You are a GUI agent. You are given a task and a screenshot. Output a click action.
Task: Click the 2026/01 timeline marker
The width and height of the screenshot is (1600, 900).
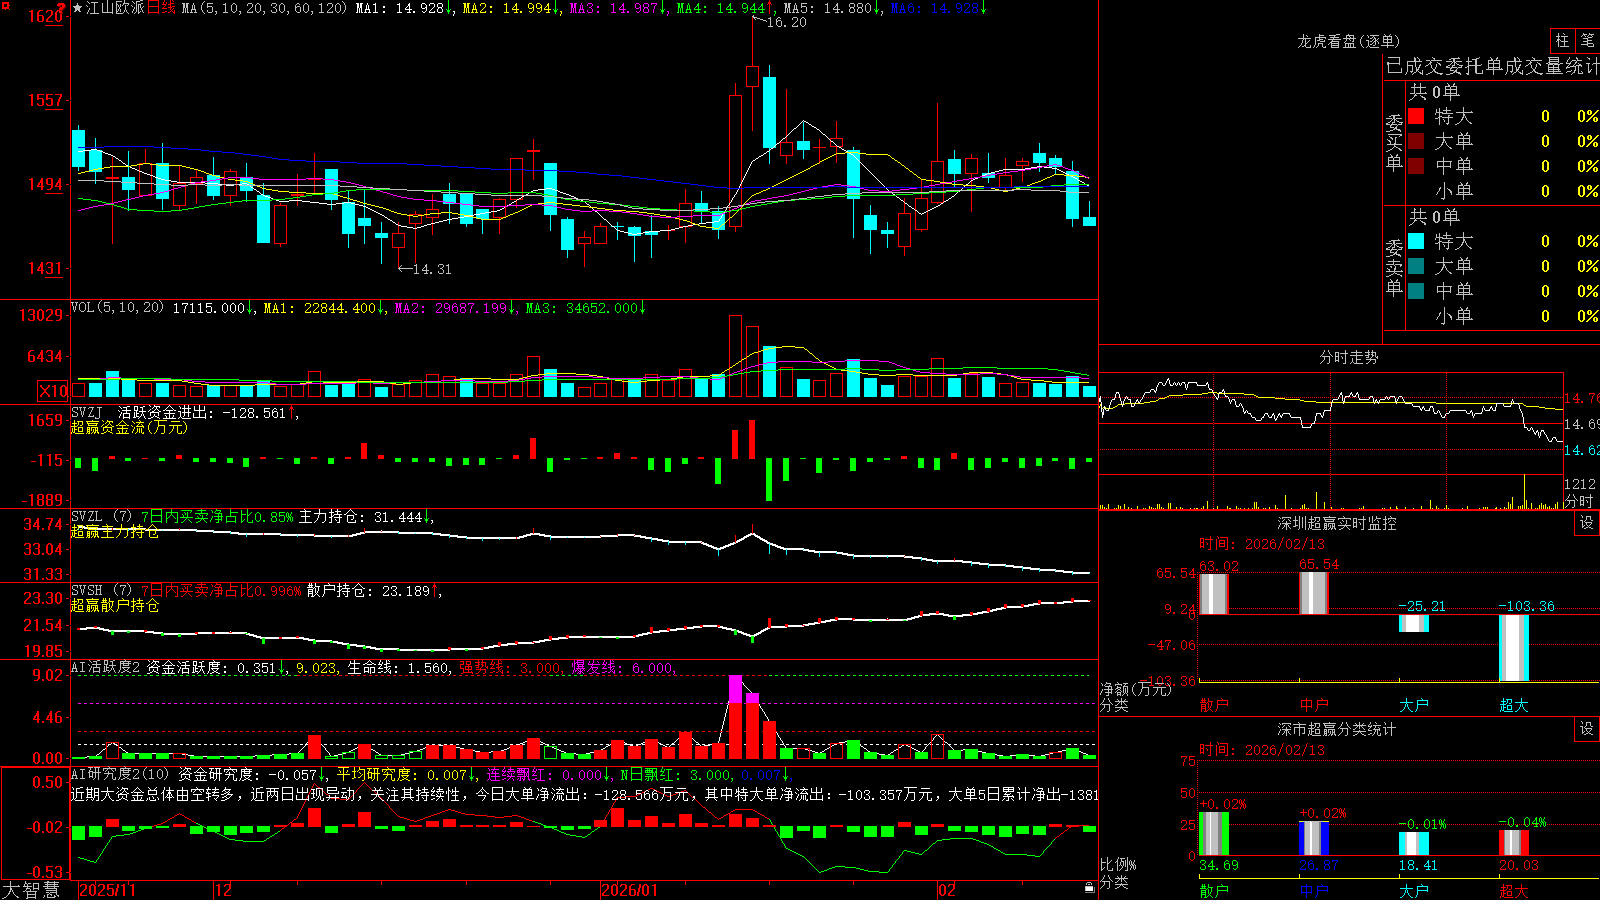click(630, 890)
